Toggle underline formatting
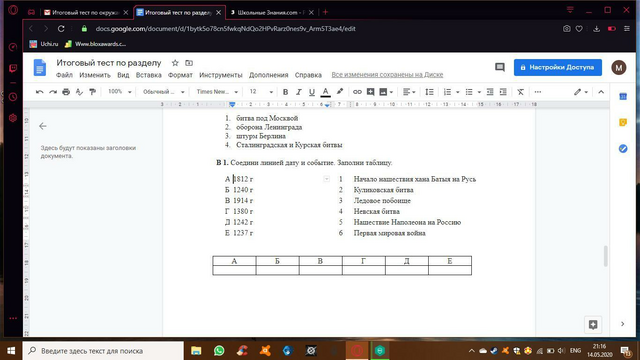 [312, 92]
